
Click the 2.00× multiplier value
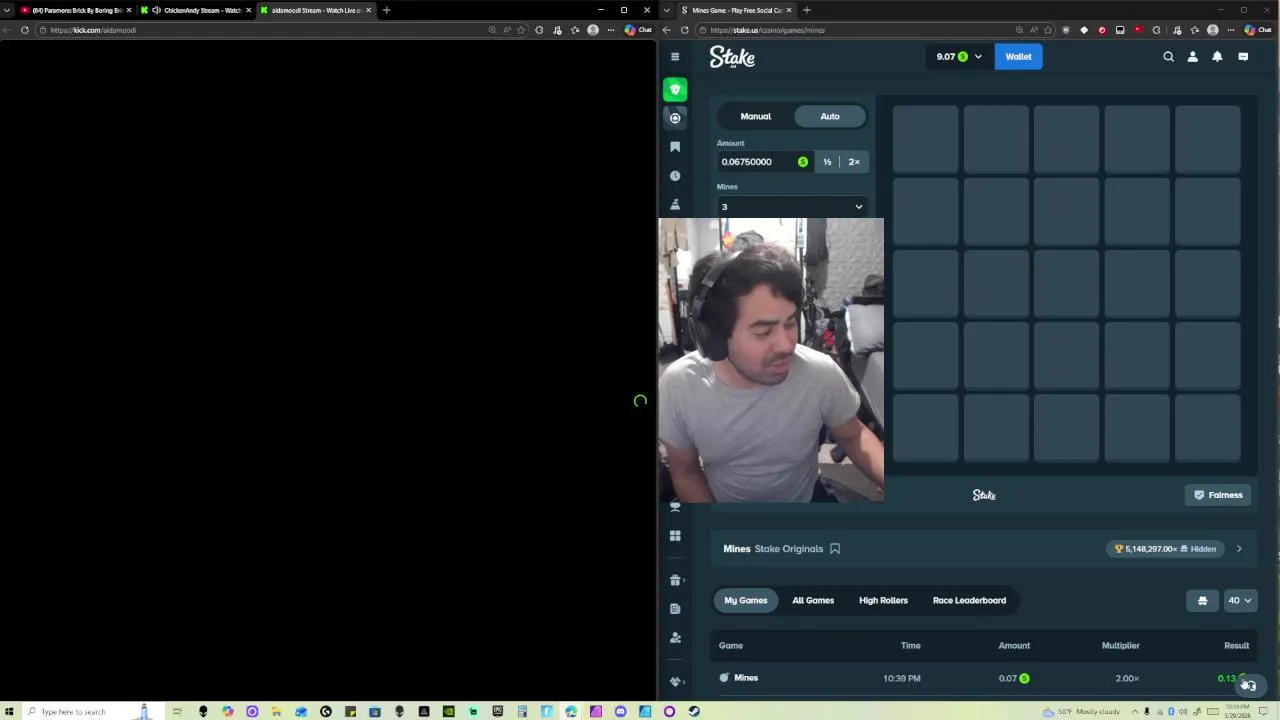(x=1127, y=678)
